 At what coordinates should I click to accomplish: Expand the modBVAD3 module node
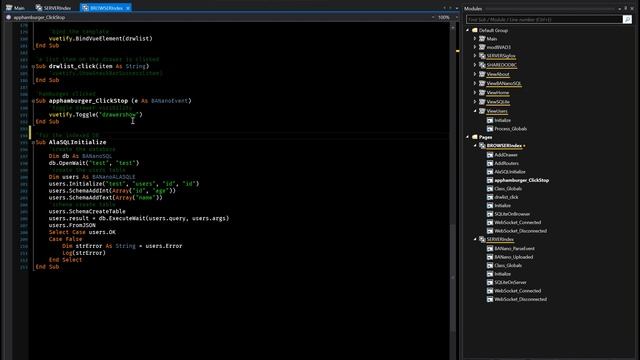tap(475, 47)
